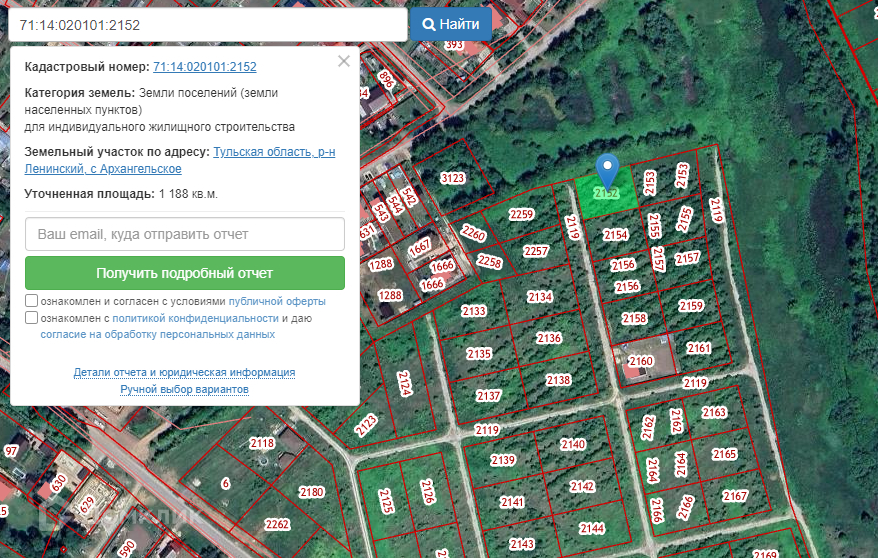Select parcel label 2141 on map
This screenshot has height=558, width=878.
click(x=512, y=502)
